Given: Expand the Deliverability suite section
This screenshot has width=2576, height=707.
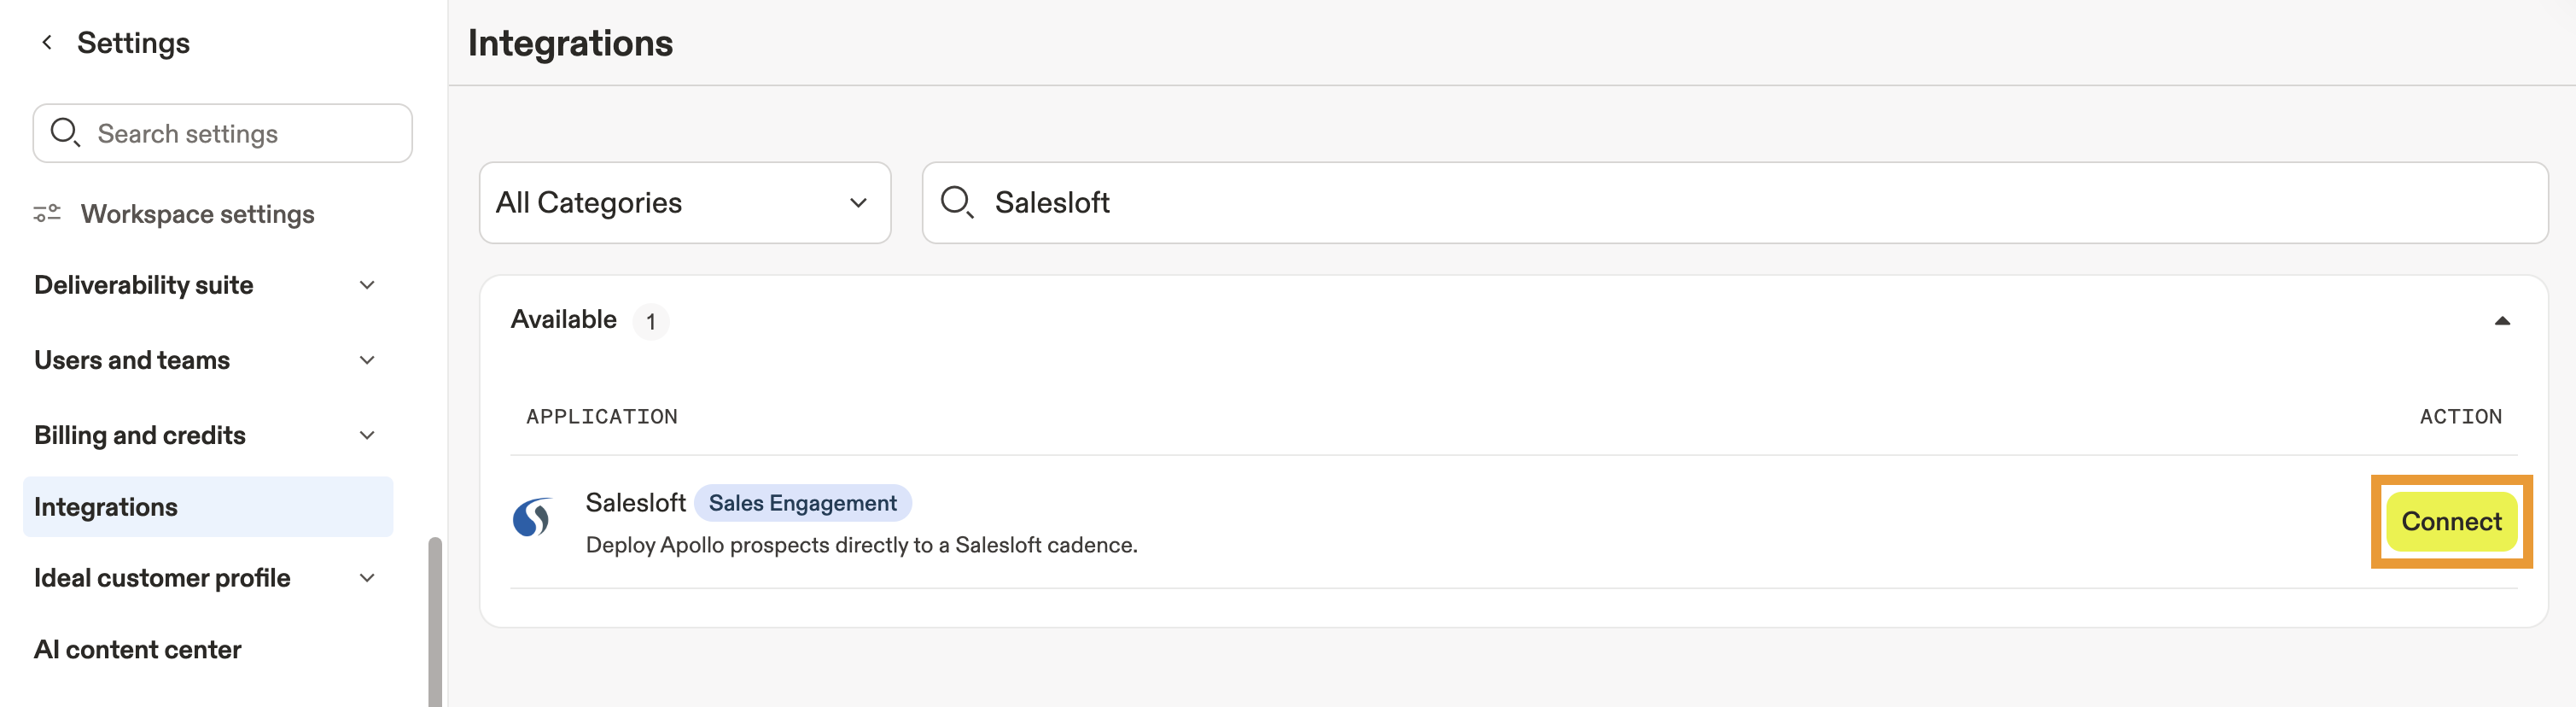Looking at the screenshot, I should coord(367,285).
